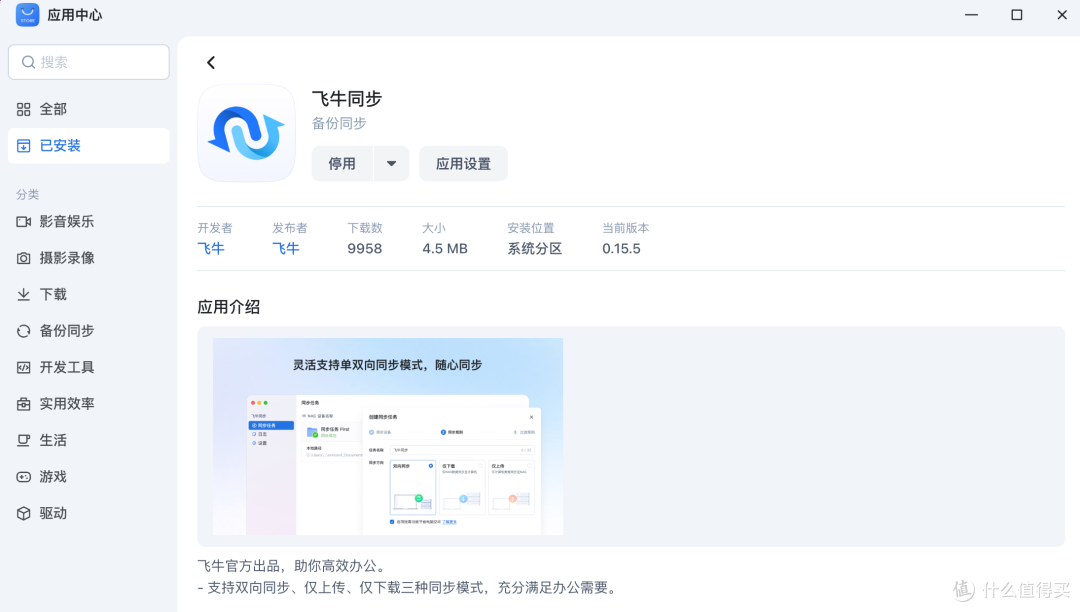This screenshot has height=612, width=1080.
Task: Maximize the 应用中心 window
Action: [x=1017, y=14]
